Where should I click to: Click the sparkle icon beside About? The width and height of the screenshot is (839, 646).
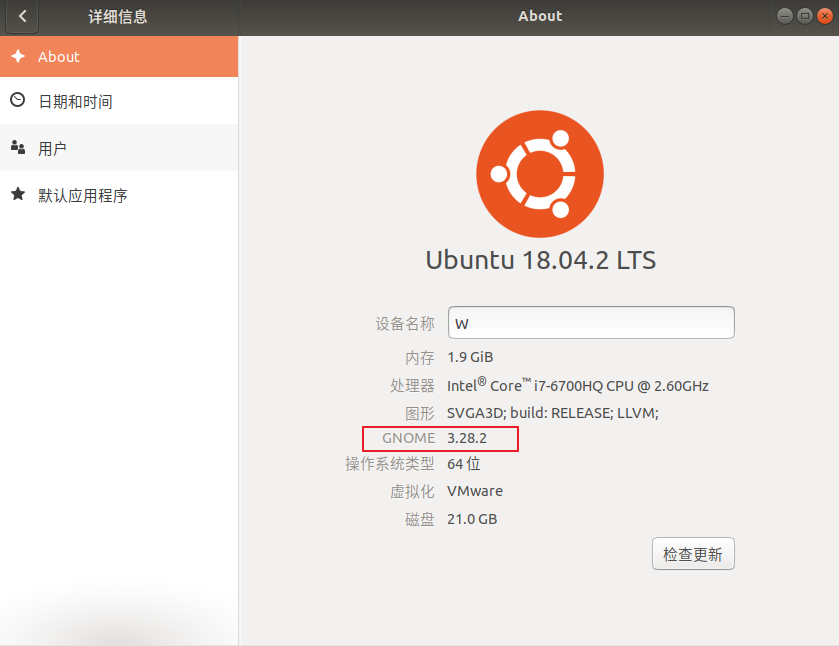(17, 56)
